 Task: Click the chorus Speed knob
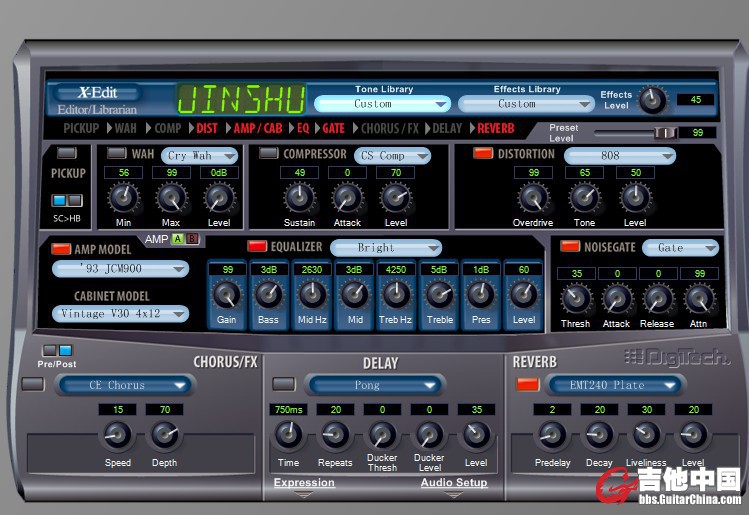pos(117,434)
